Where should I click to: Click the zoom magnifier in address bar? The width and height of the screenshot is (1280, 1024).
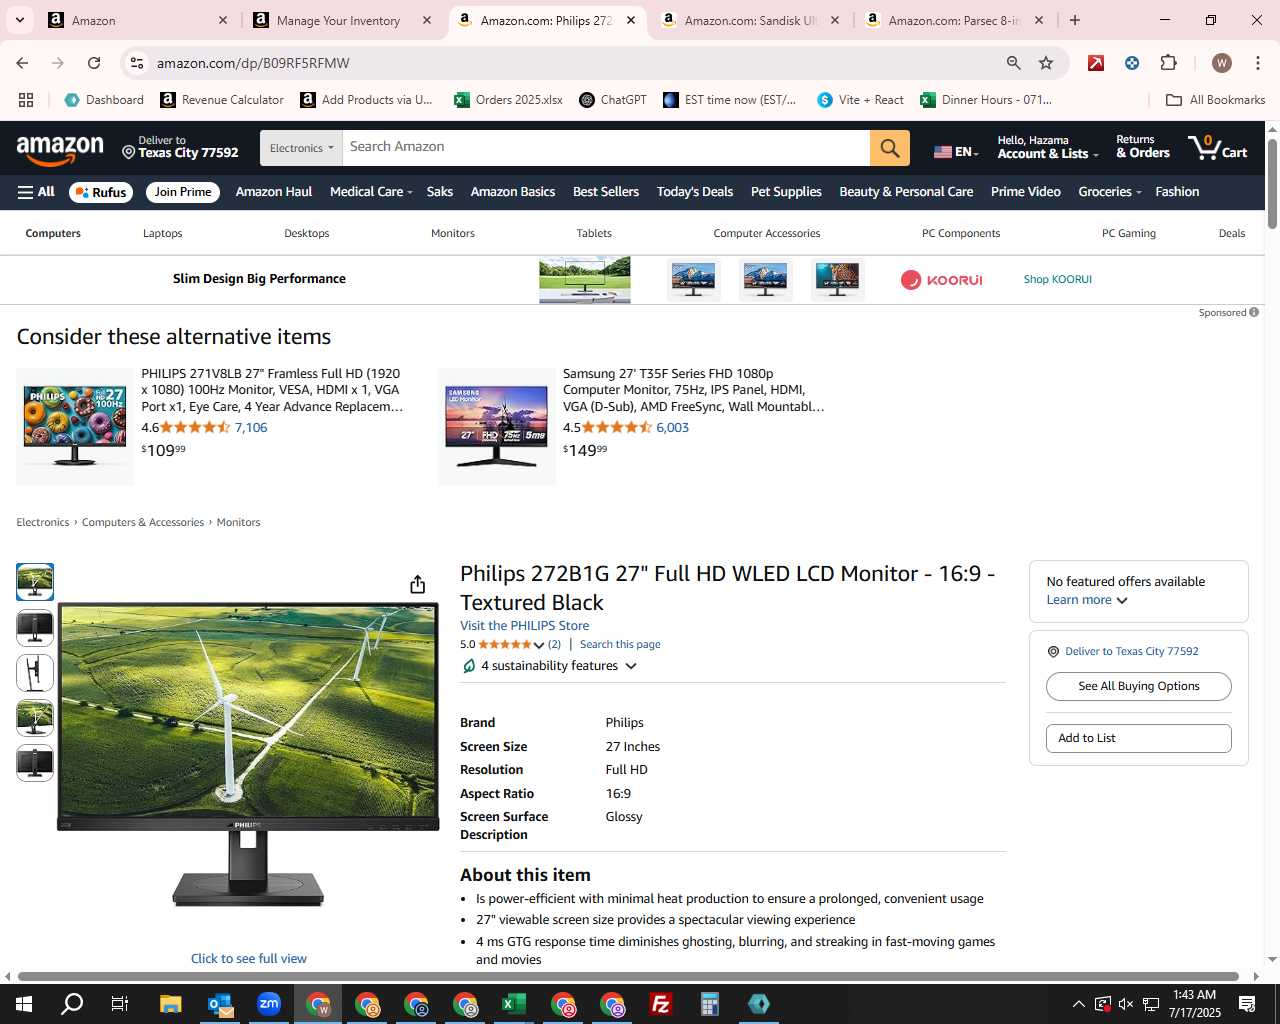(1013, 63)
